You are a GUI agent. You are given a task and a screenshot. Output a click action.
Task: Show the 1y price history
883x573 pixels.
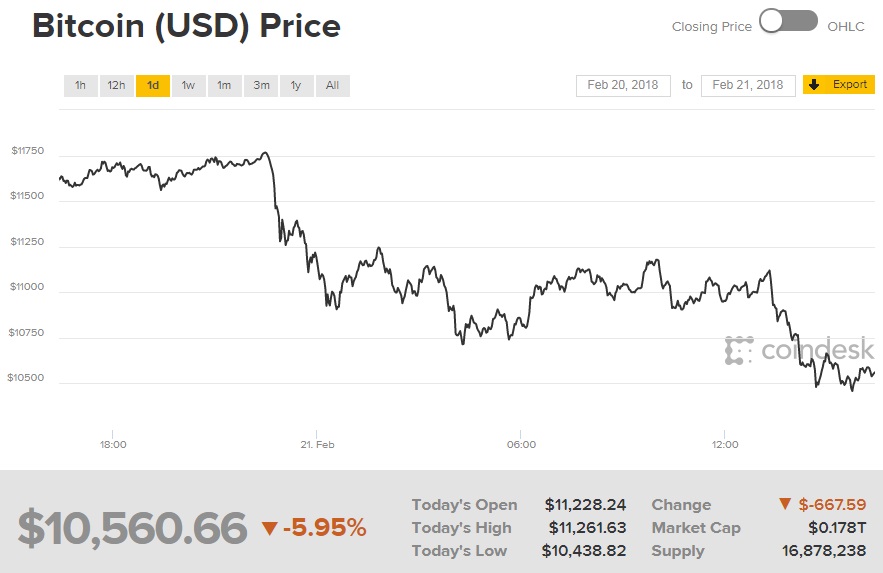tap(296, 86)
